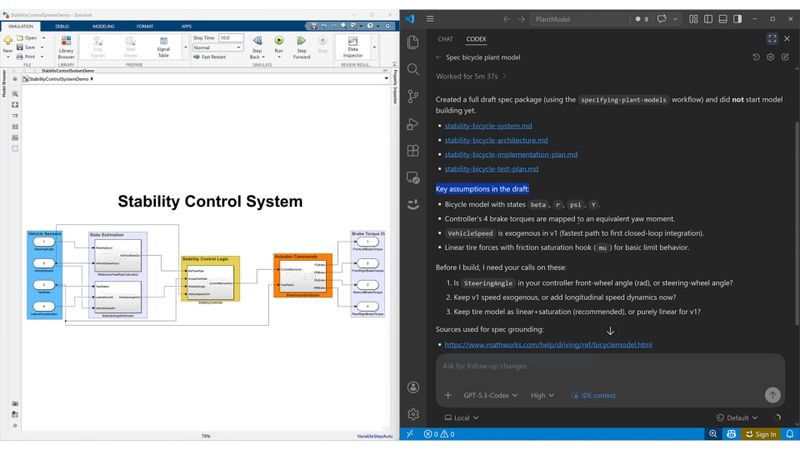Expand Worked for 5m 37s details
Screen dimensions: 800x450
(471, 76)
